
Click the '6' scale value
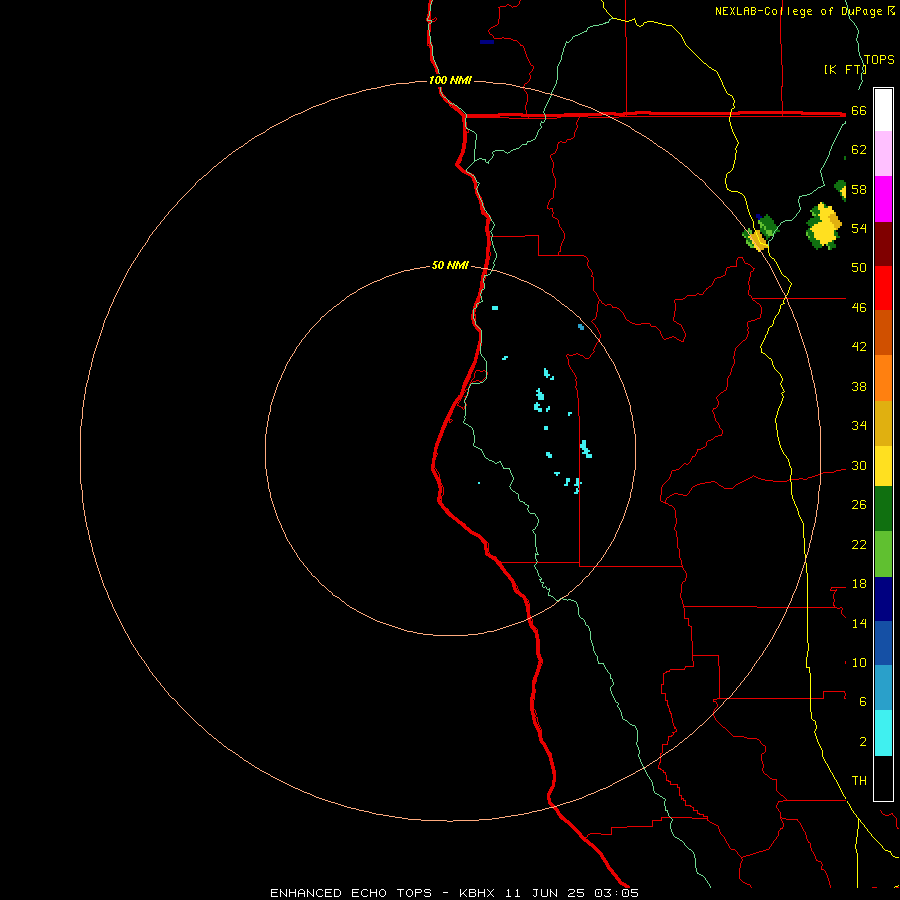point(863,702)
